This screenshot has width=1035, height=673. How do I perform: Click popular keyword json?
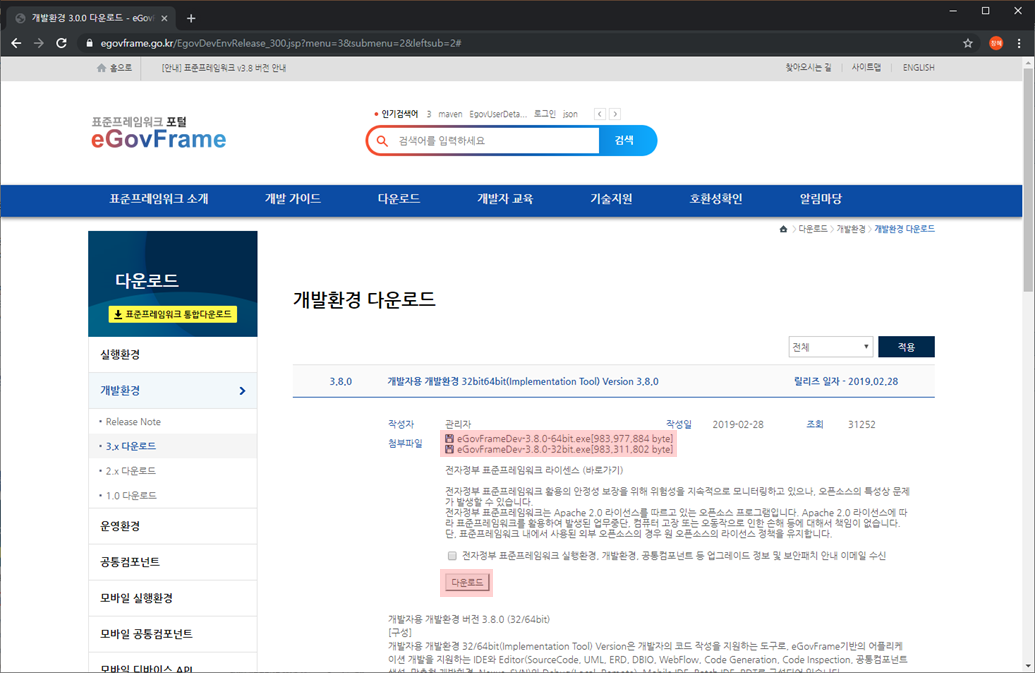pyautogui.click(x=570, y=114)
